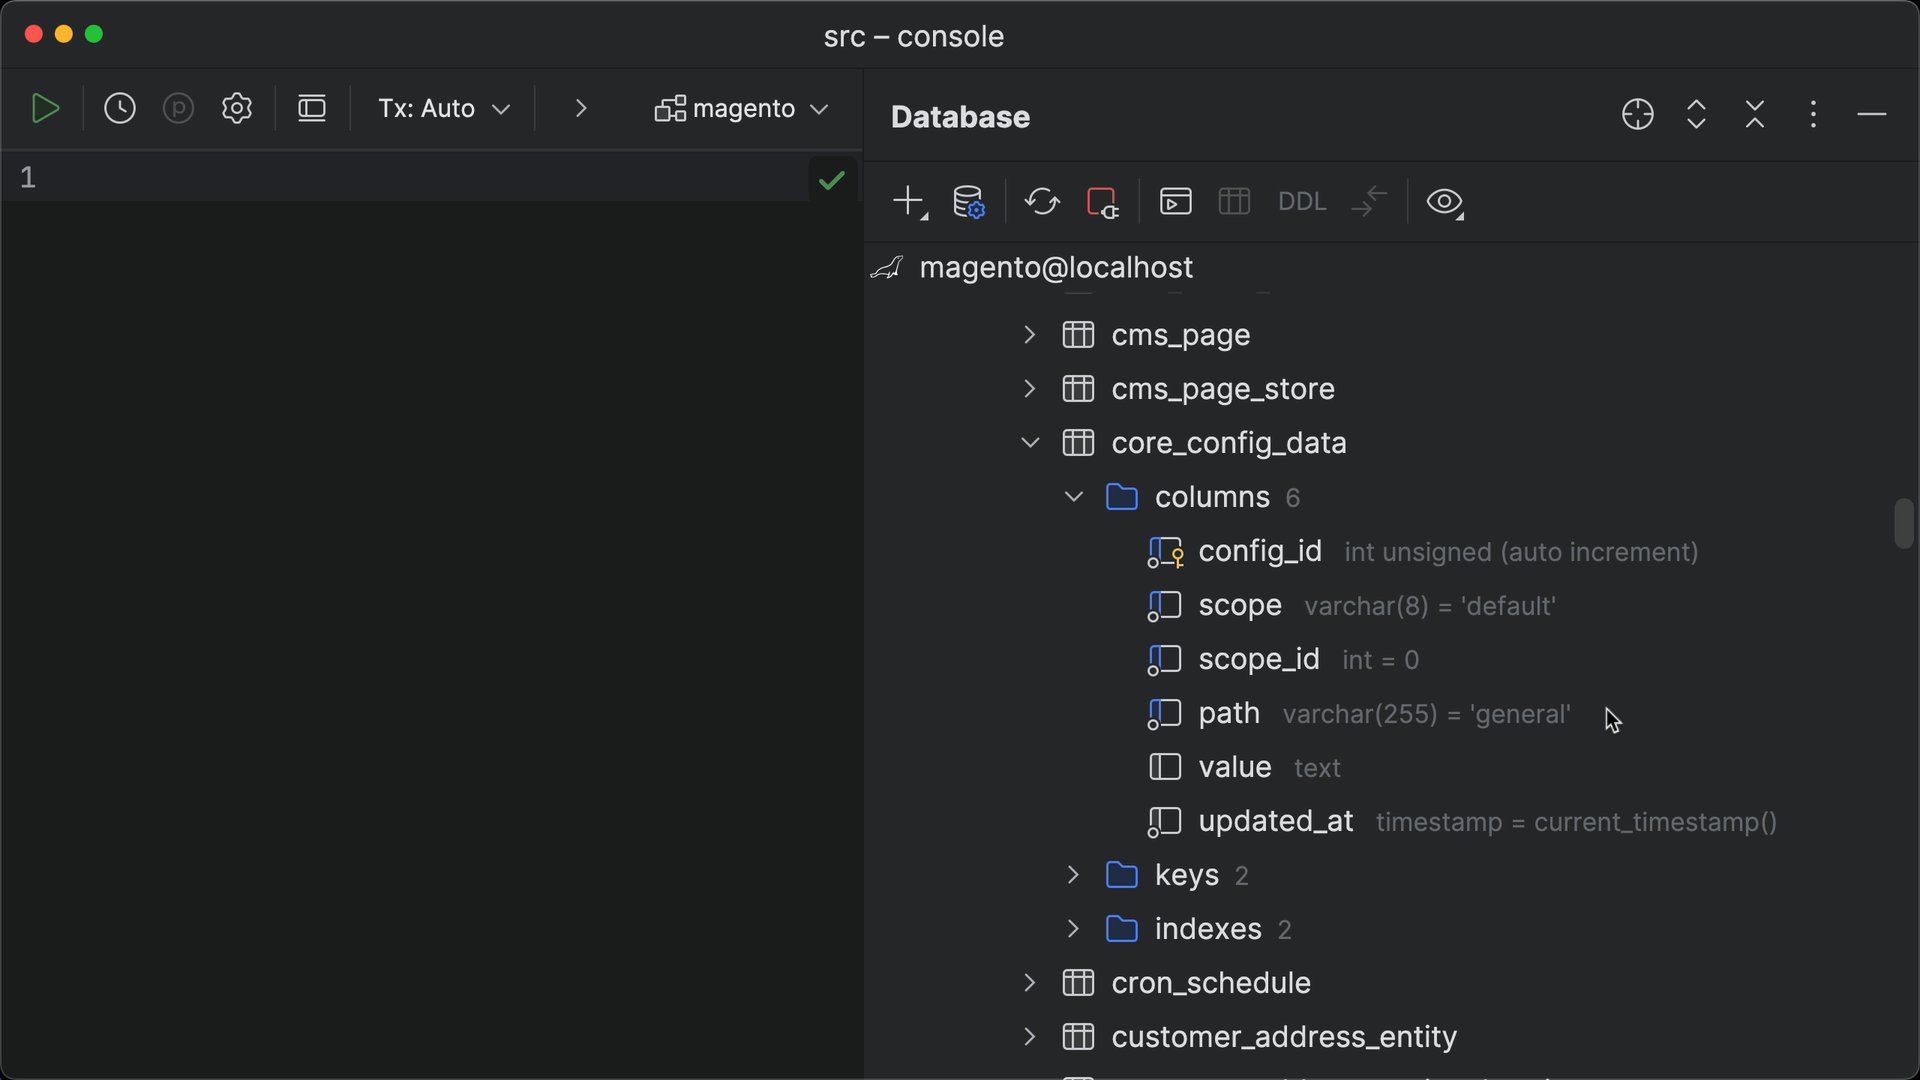This screenshot has height=1080, width=1920.
Task: Click the MariaDB data source icon
Action: [887, 268]
